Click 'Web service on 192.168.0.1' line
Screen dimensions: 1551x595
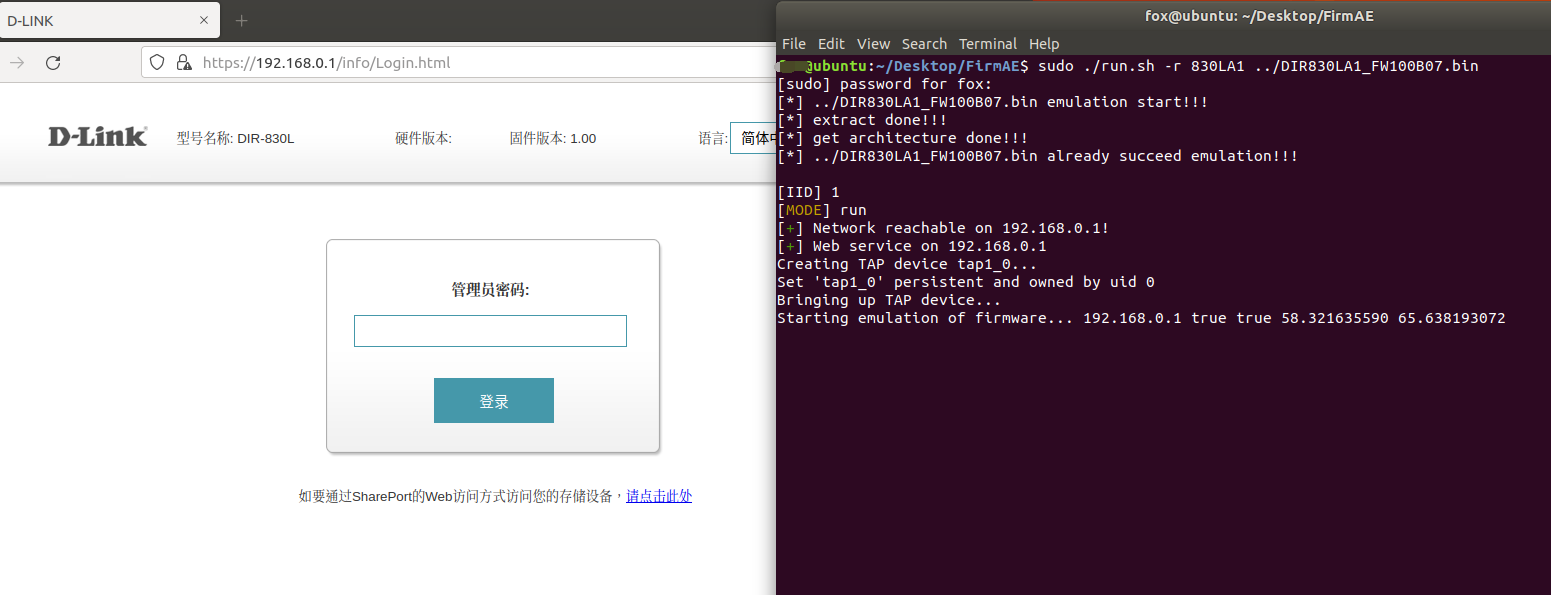pyautogui.click(x=912, y=246)
